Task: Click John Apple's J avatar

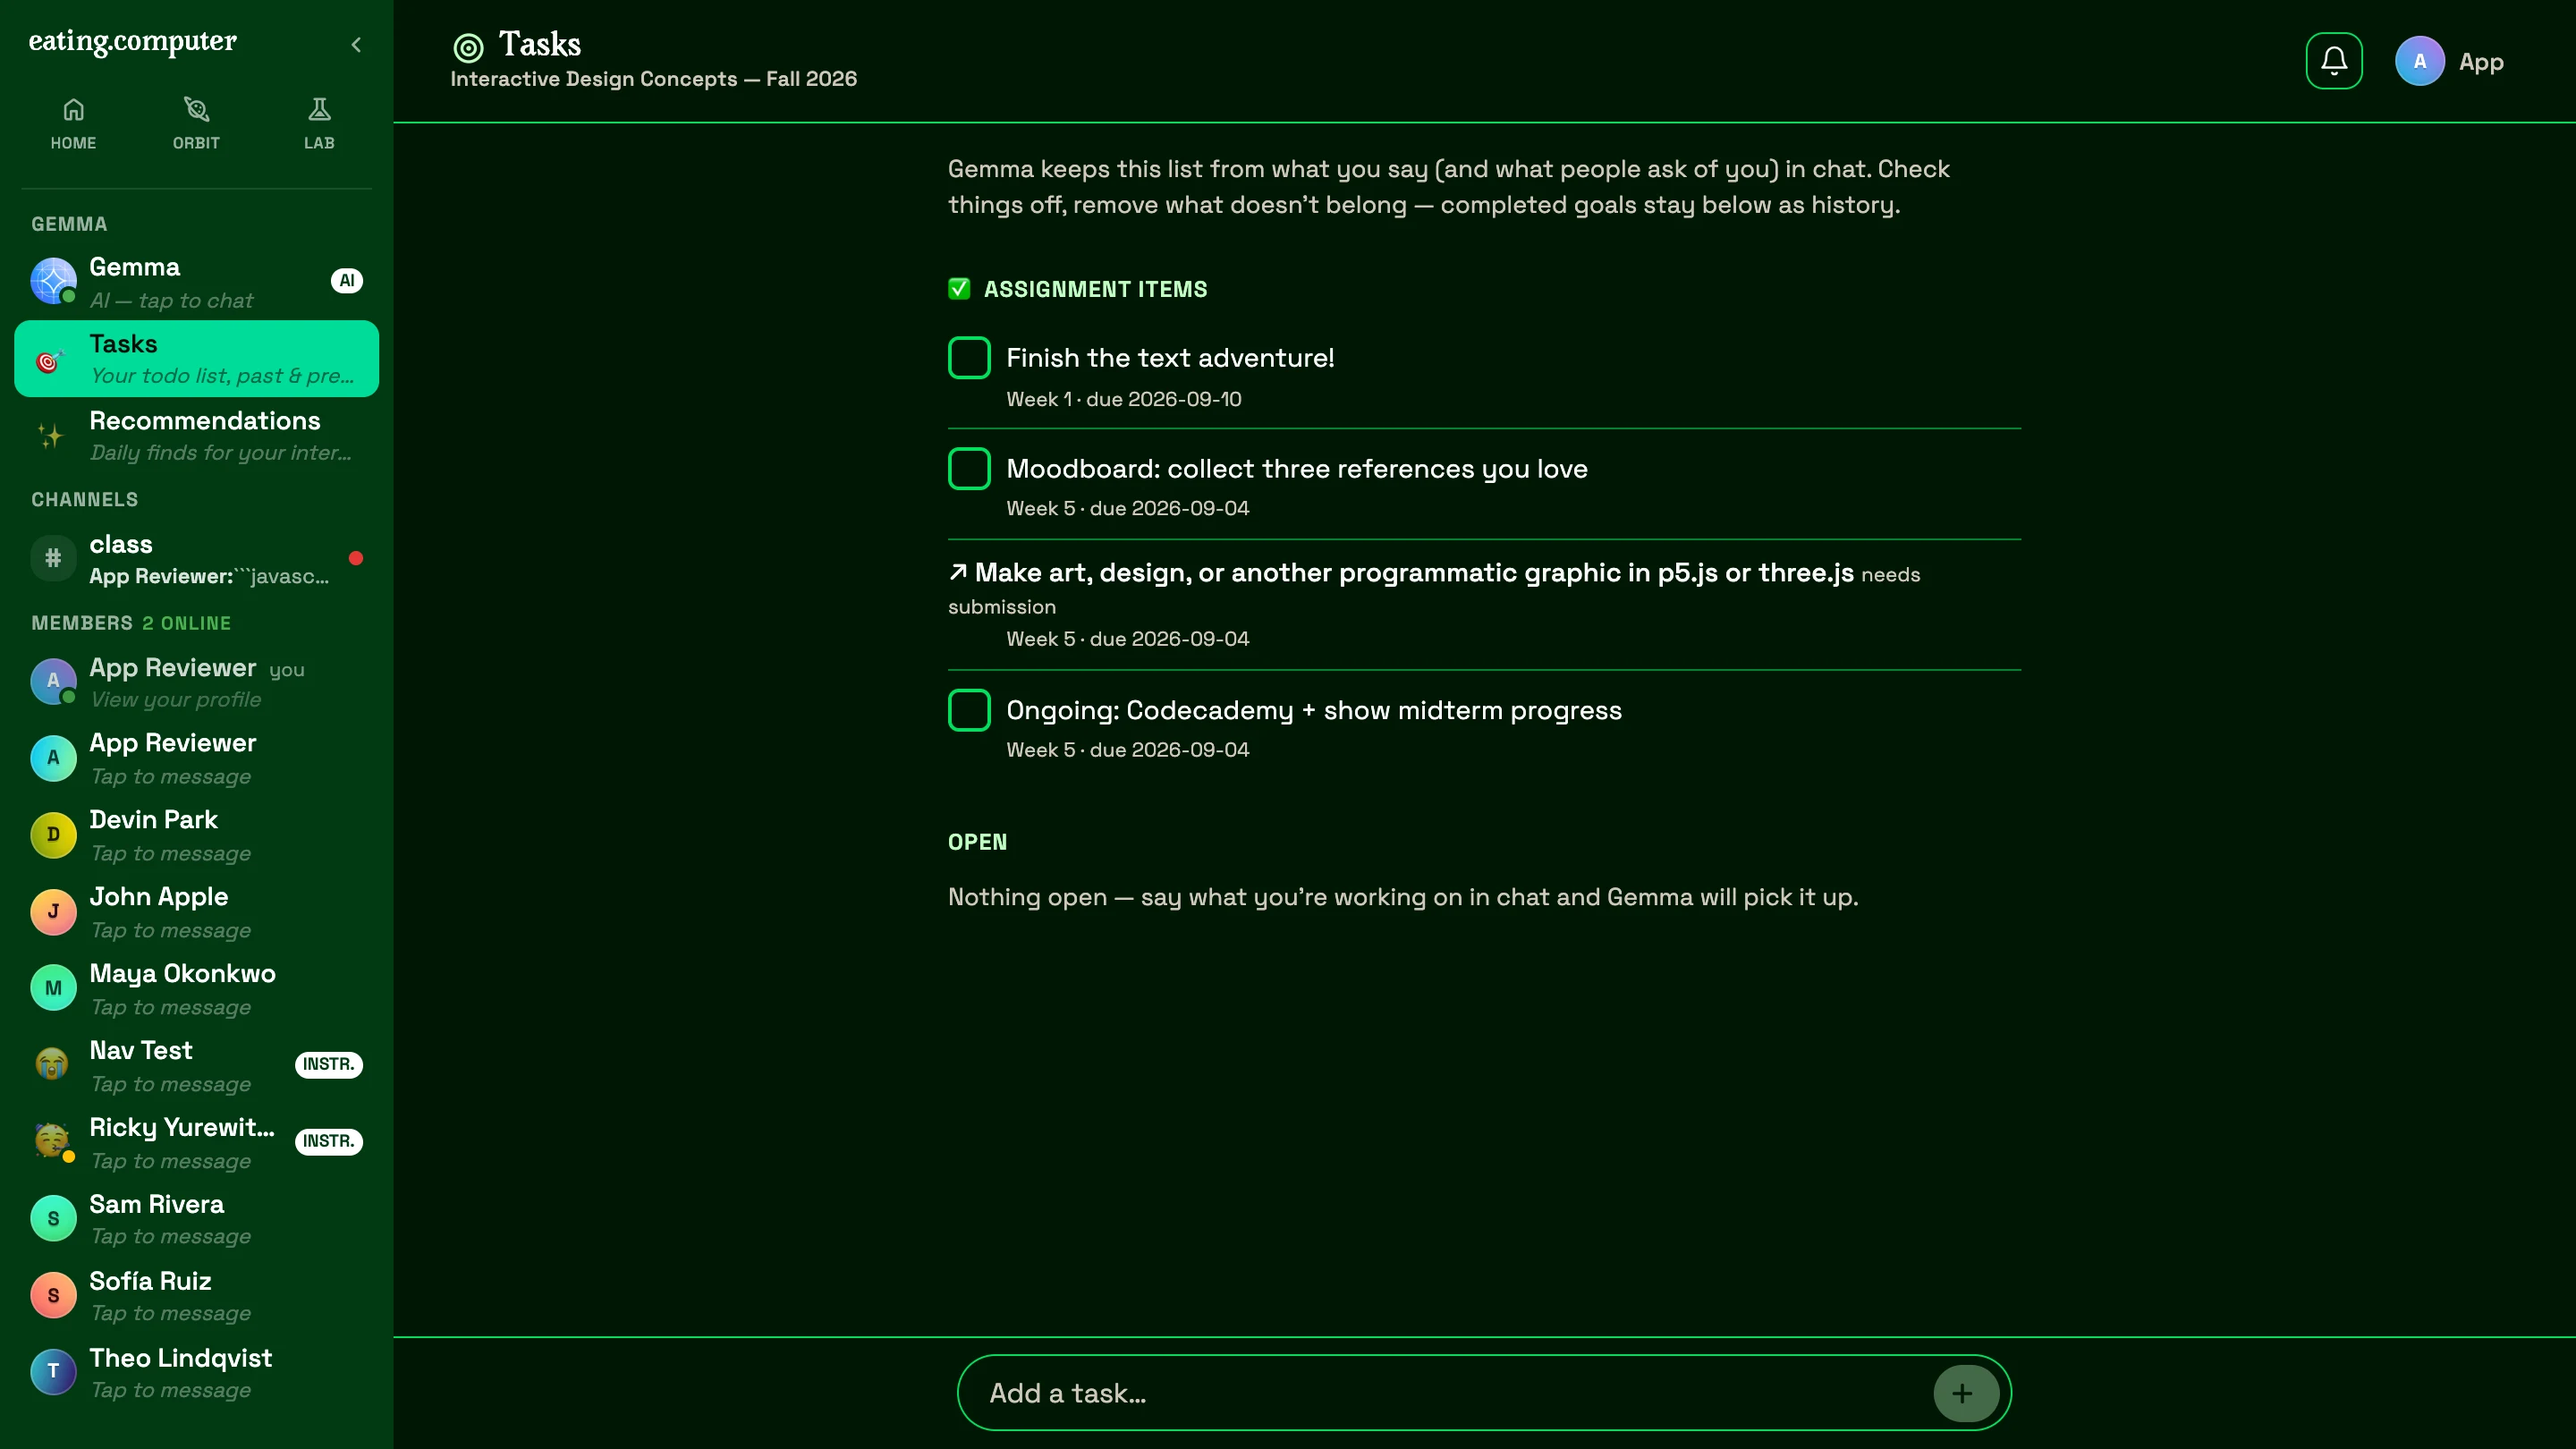Action: point(53,912)
